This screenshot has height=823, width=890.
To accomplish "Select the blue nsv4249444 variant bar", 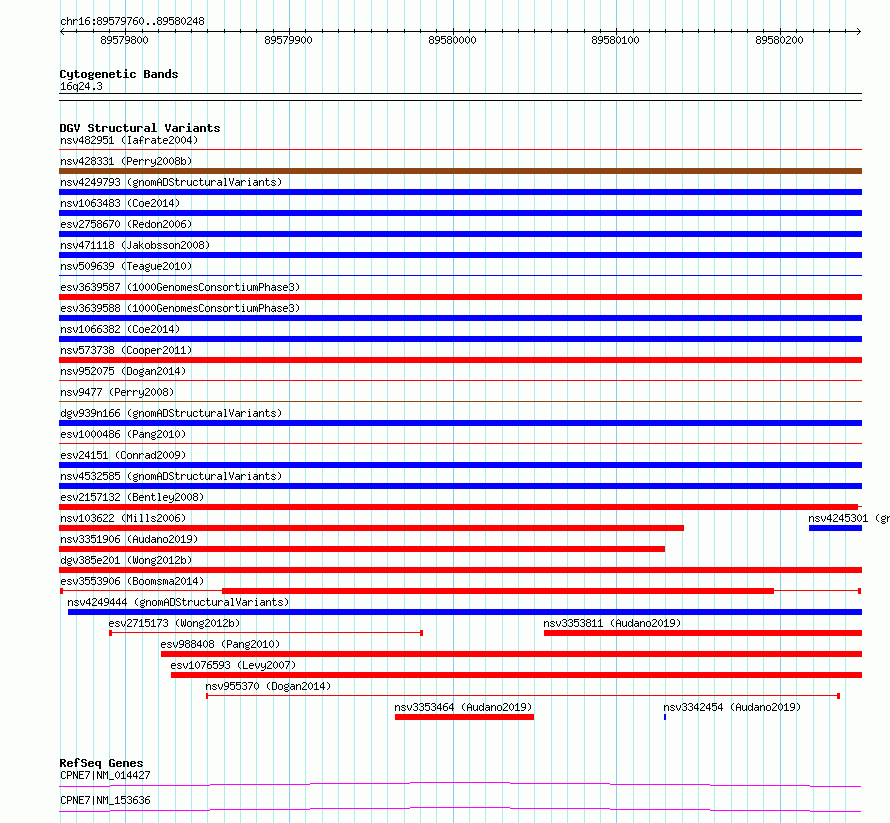I will 465,612.
